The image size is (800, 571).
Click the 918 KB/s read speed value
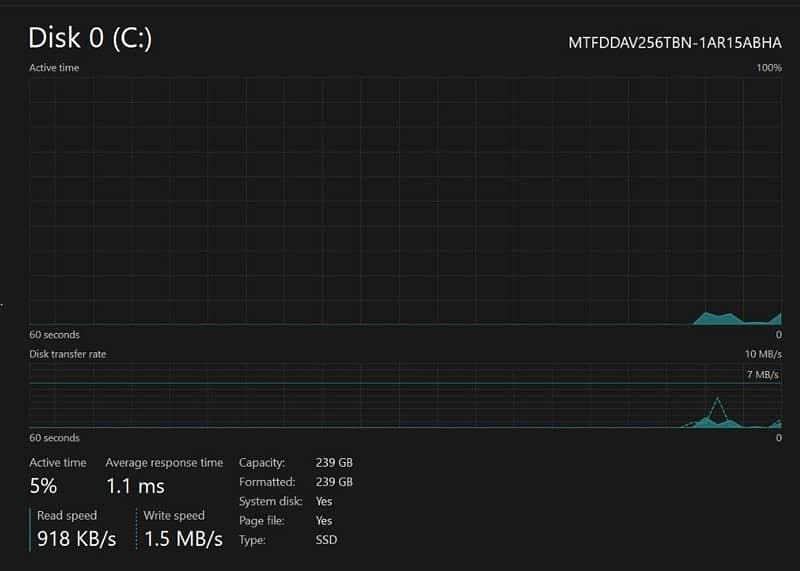(x=77, y=539)
